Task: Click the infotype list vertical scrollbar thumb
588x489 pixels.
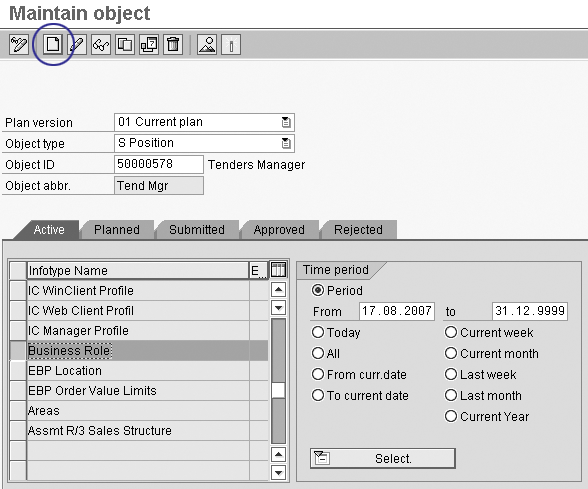Action: (x=278, y=390)
